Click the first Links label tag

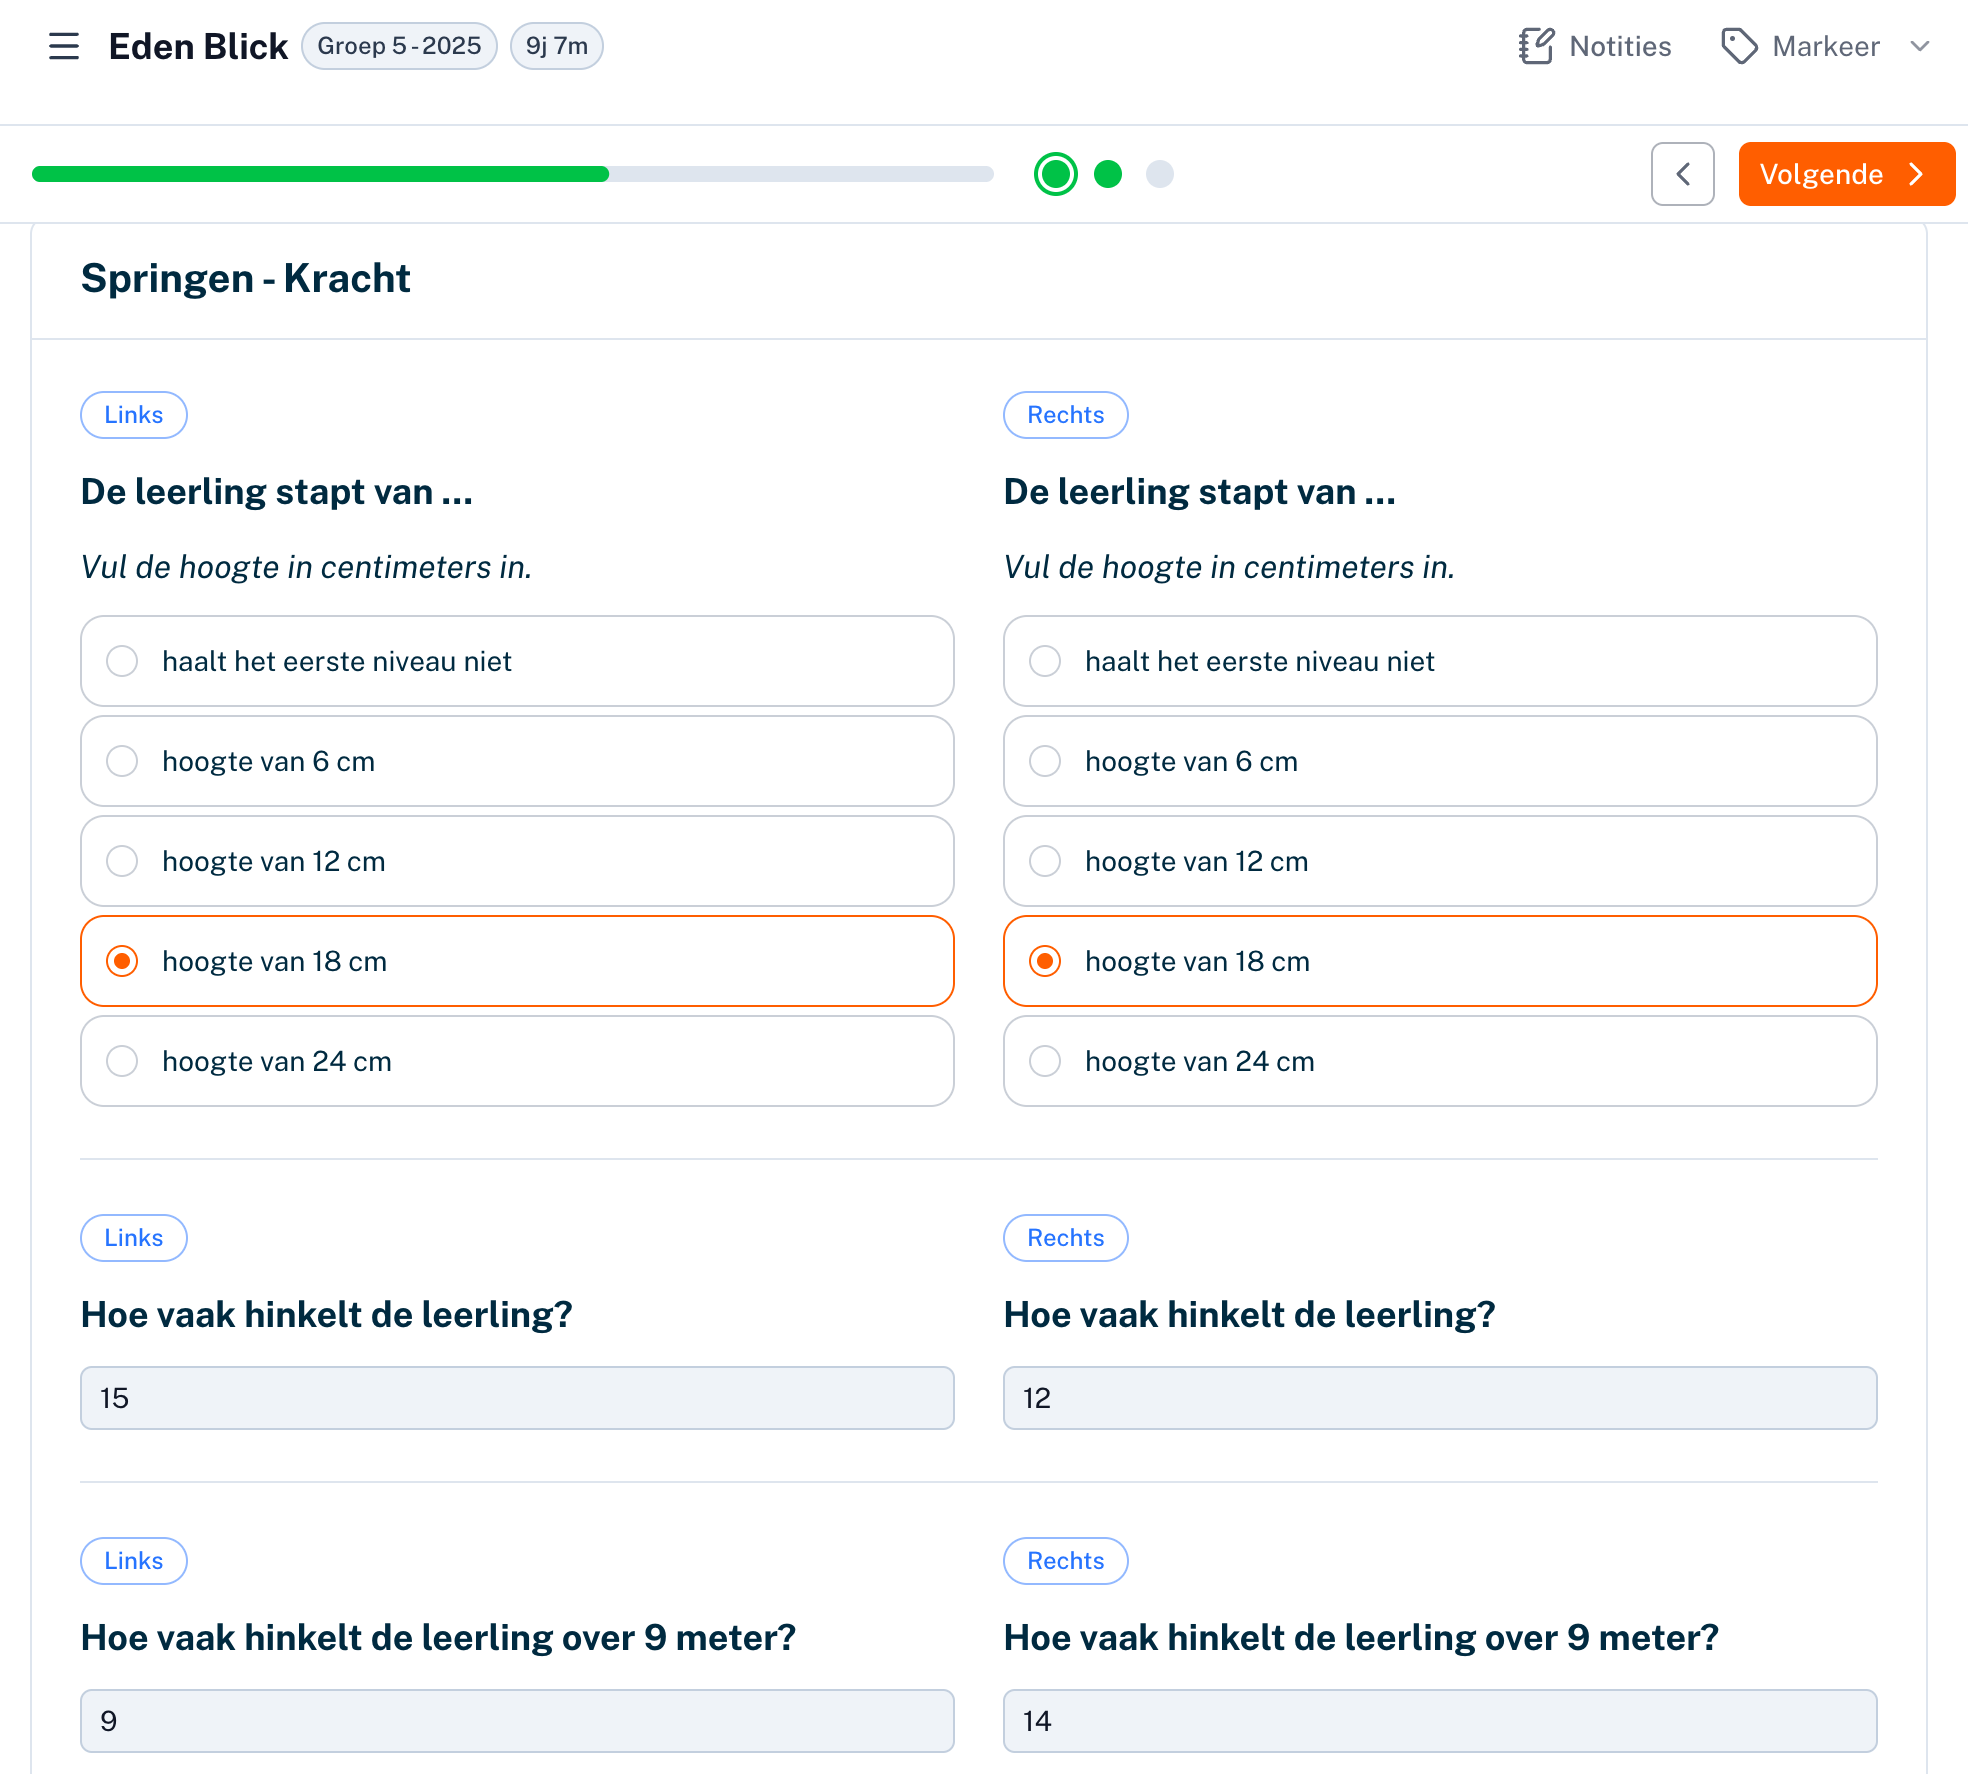click(134, 415)
